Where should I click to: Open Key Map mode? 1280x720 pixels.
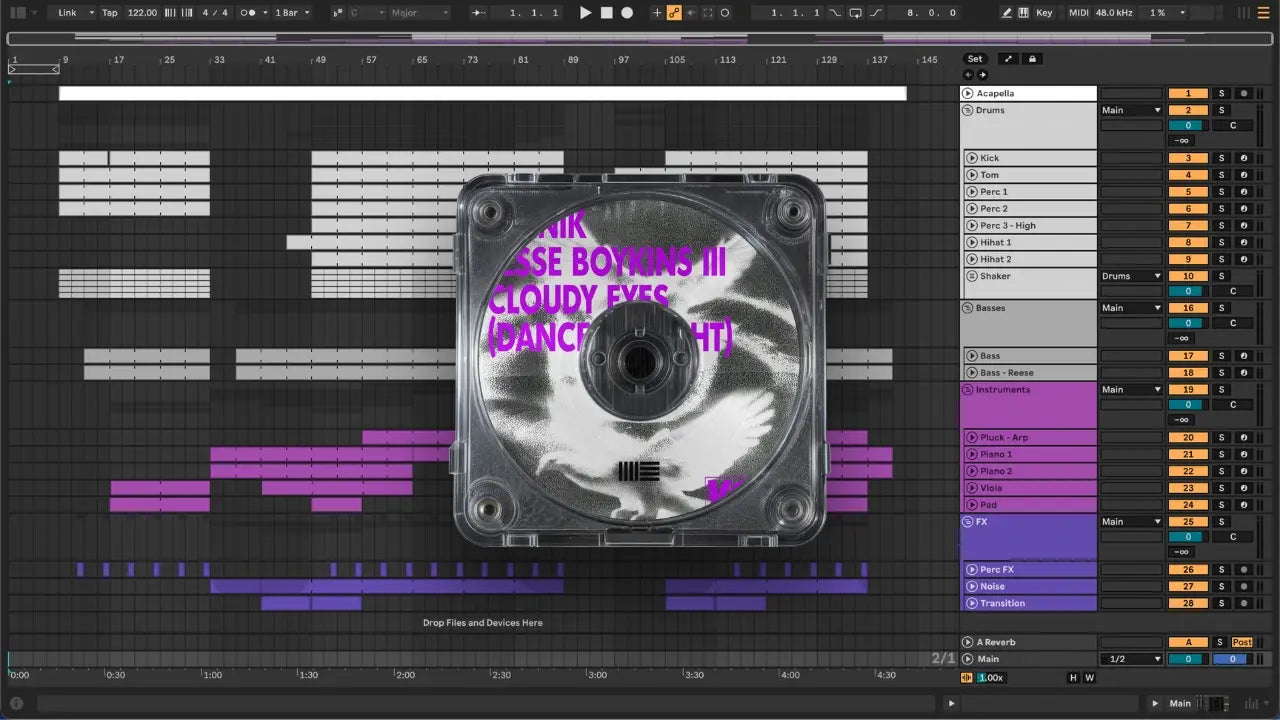[x=1044, y=13]
